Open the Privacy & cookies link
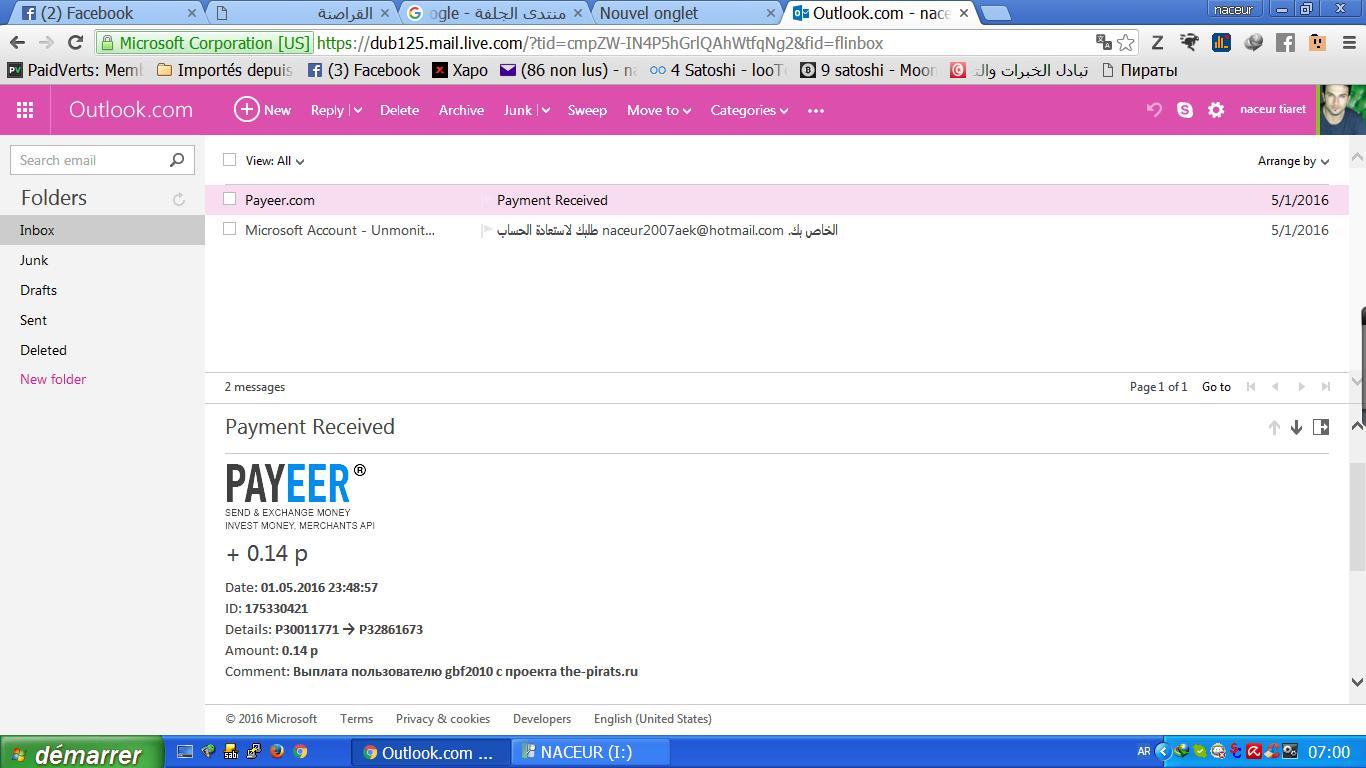 coord(442,719)
